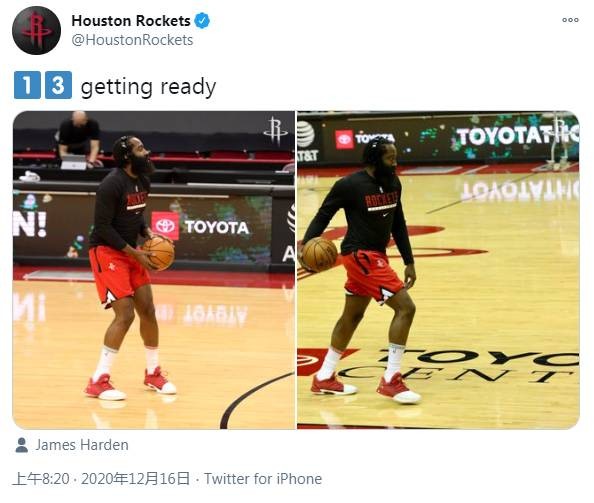Click the 2020年12月16日 date text

(135, 479)
